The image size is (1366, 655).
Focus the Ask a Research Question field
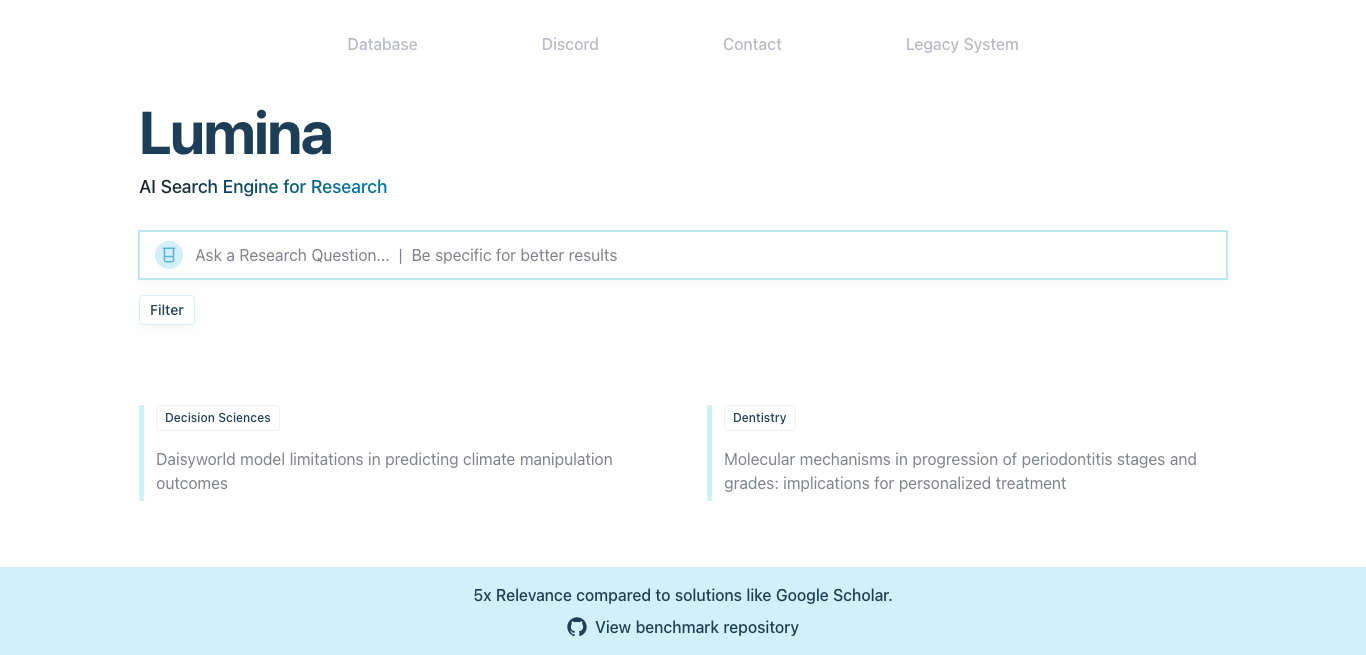[683, 255]
